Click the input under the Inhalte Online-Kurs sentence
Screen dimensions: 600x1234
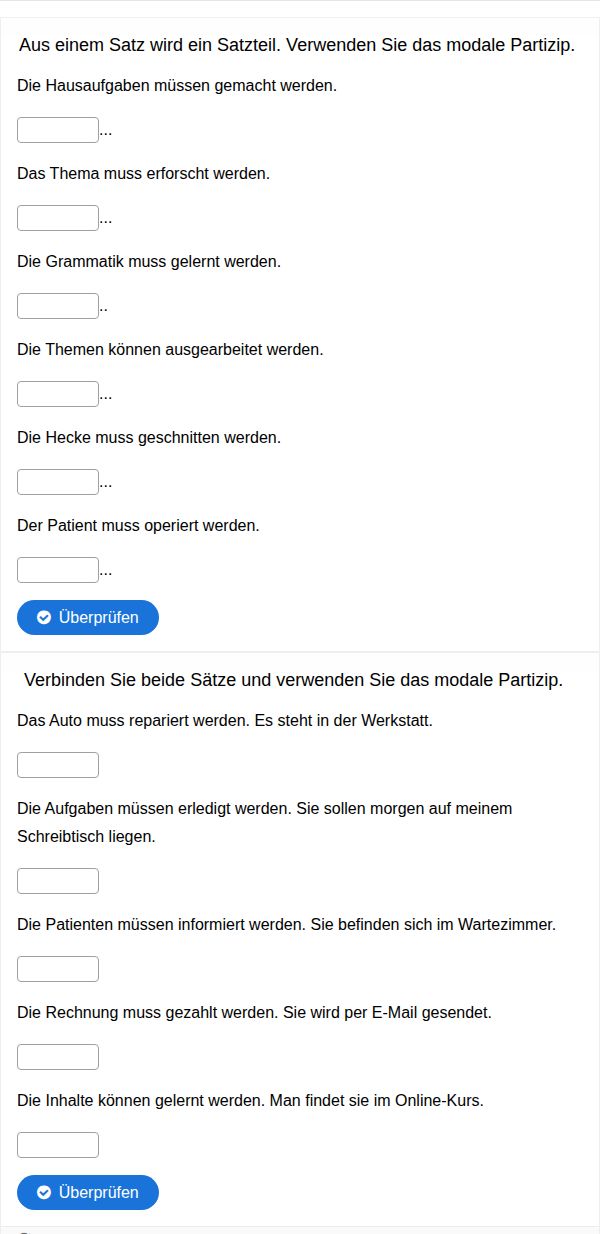[x=58, y=1145]
